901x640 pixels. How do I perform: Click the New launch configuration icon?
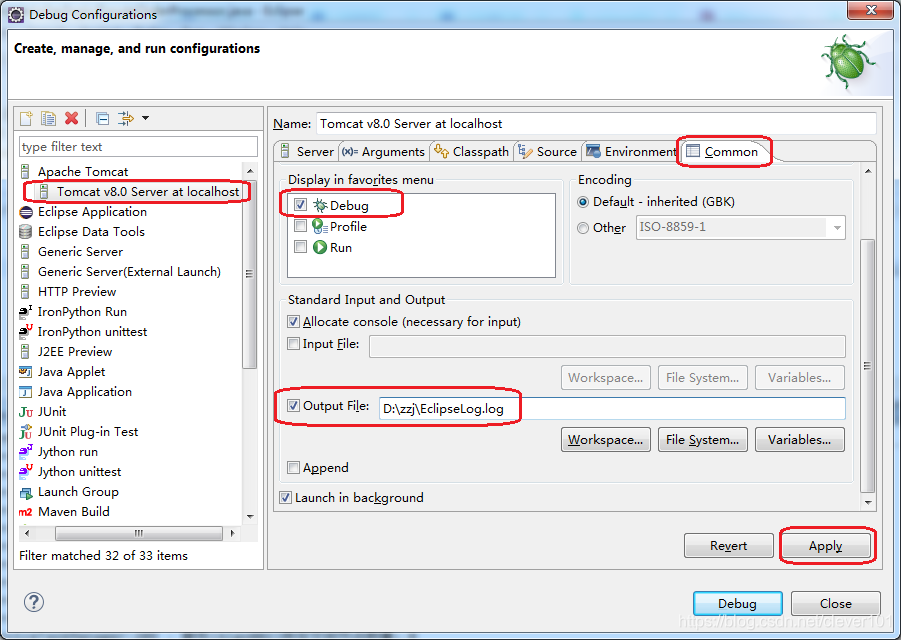tap(26, 118)
